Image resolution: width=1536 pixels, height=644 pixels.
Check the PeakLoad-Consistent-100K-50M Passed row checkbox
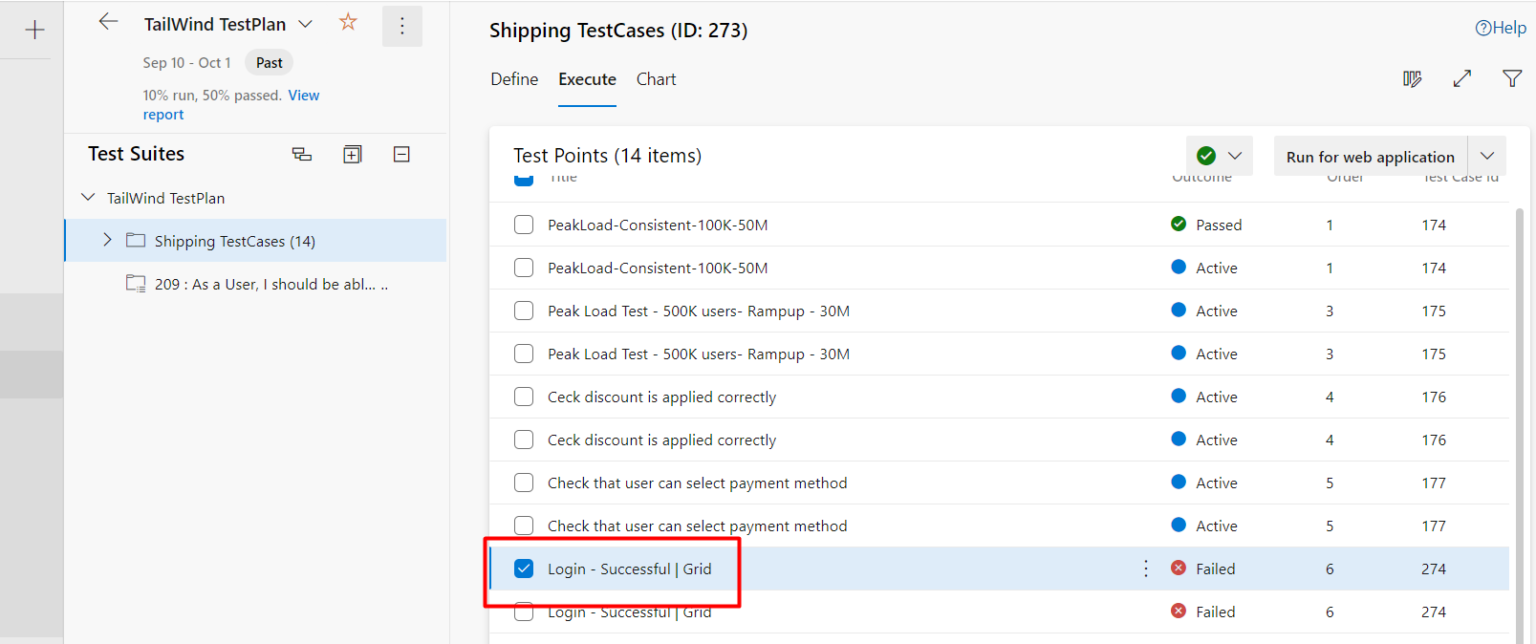tap(523, 224)
